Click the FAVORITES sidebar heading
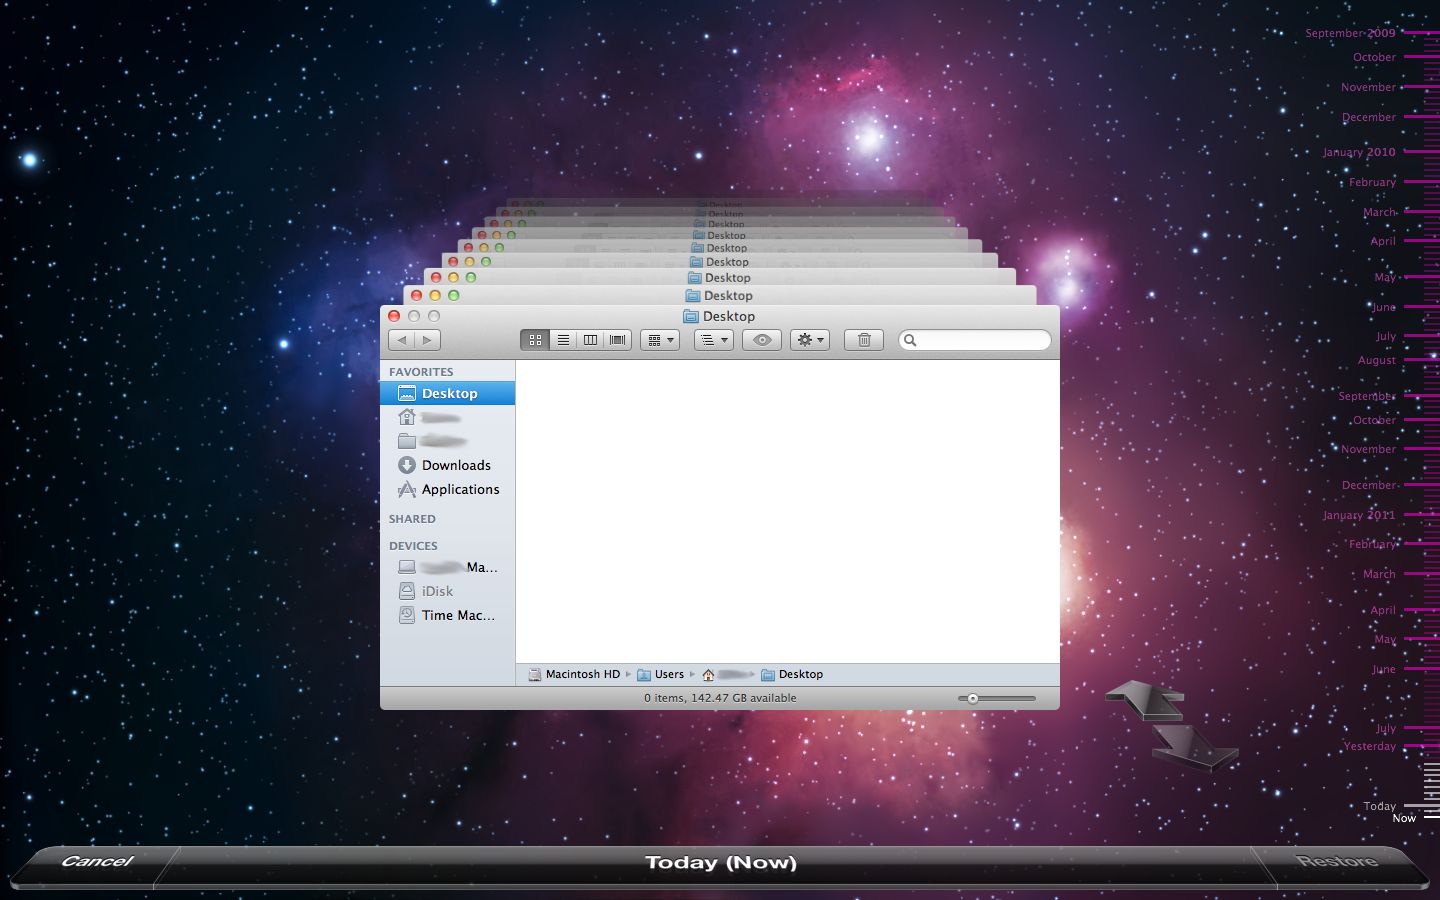 point(421,372)
